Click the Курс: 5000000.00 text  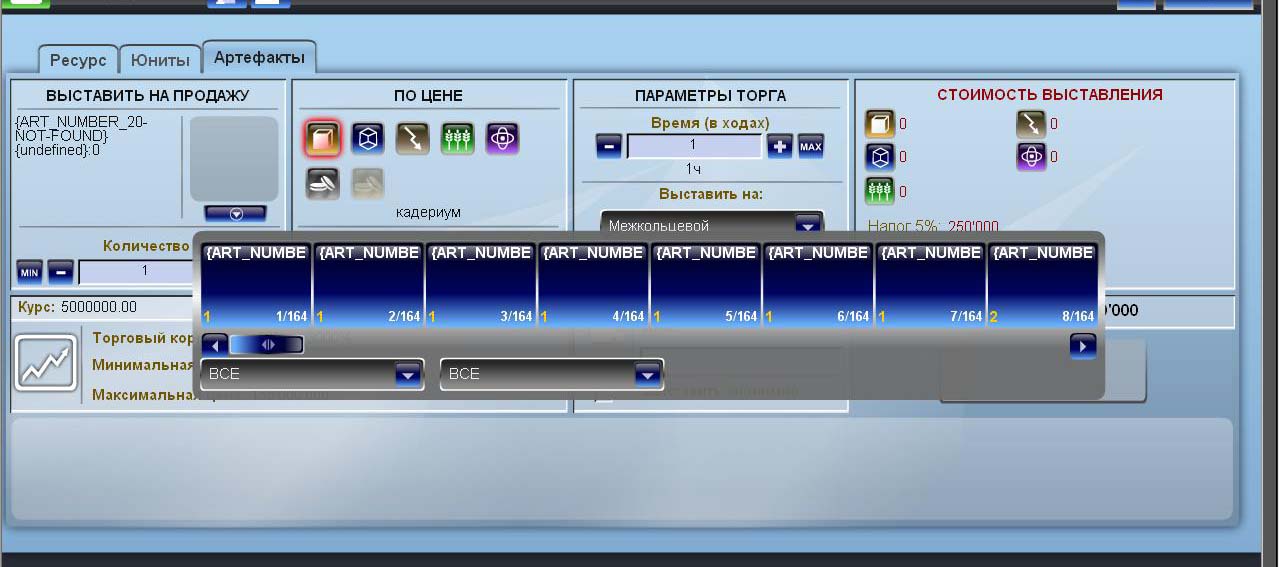[x=77, y=307]
